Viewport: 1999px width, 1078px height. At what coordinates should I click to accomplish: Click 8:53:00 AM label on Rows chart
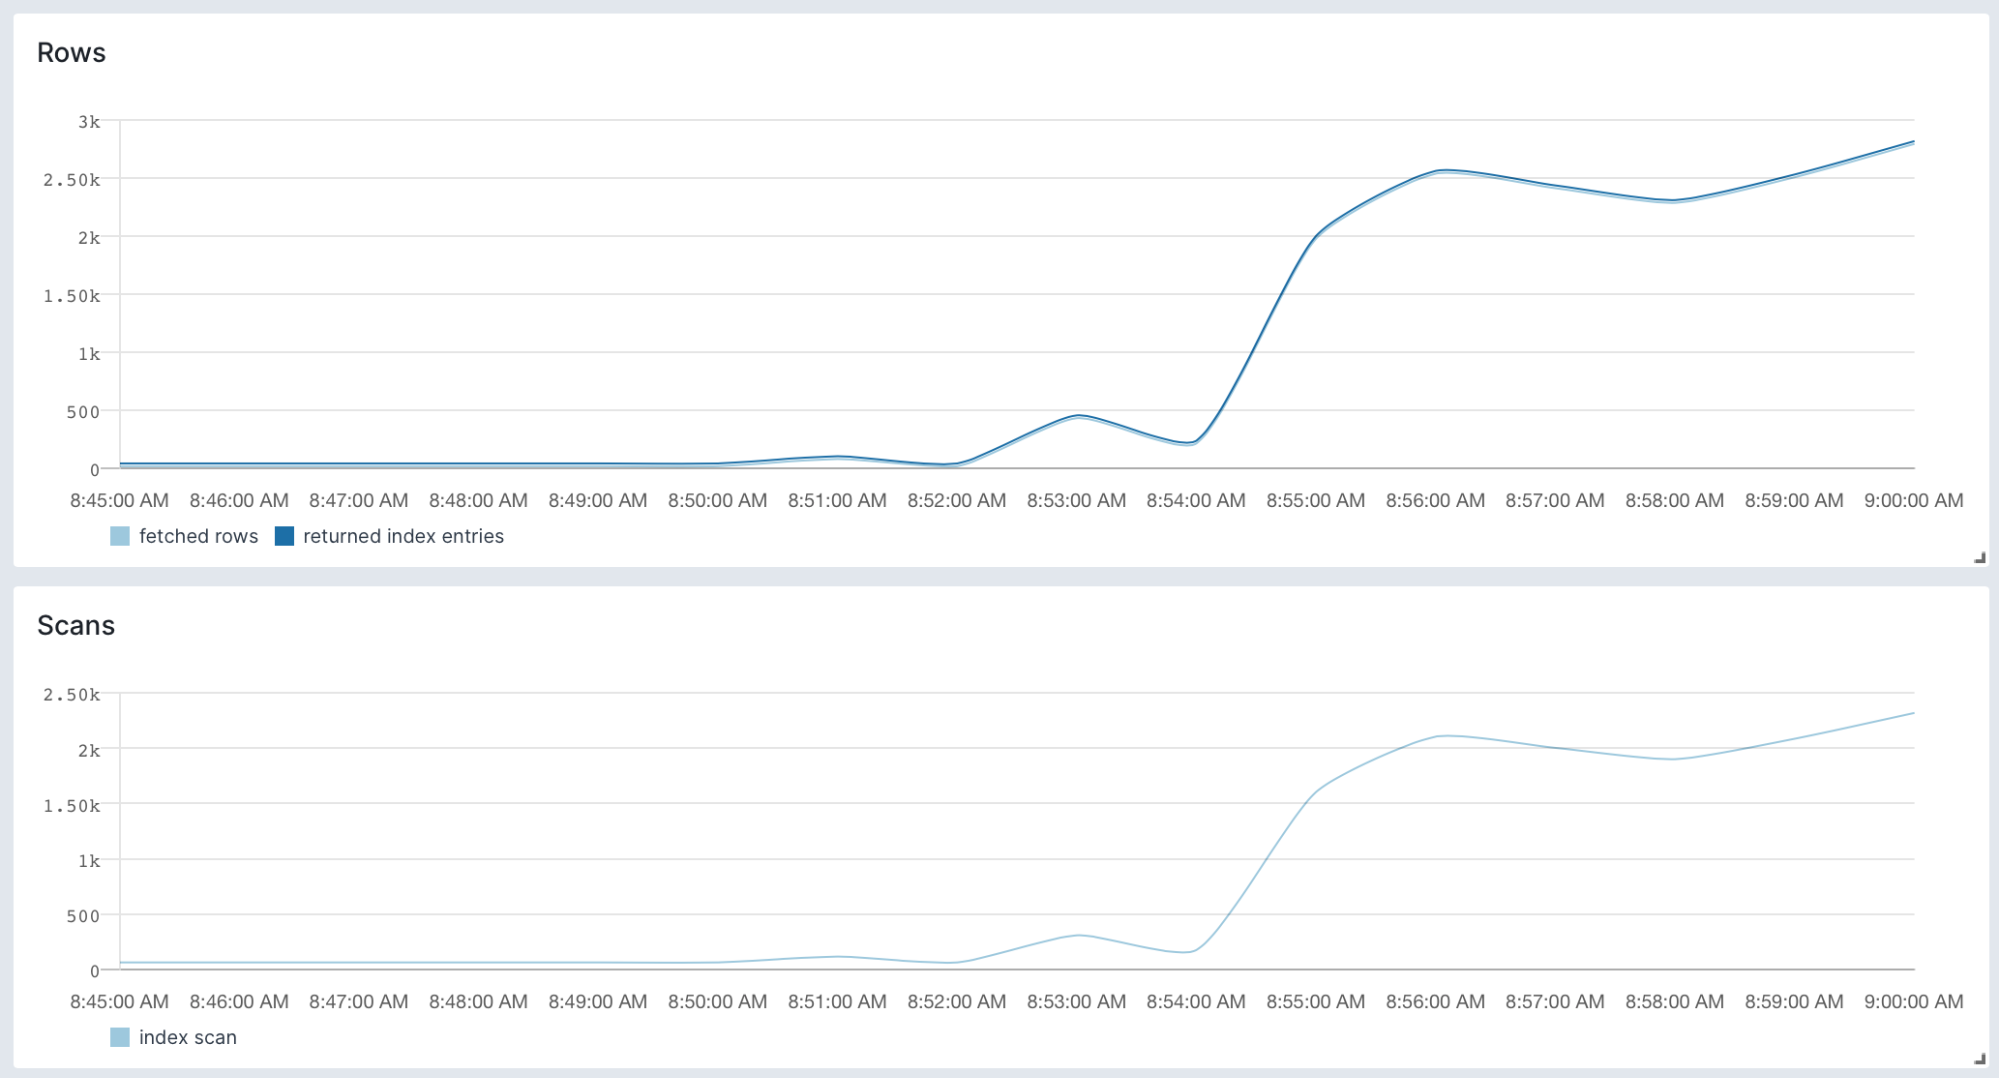pyautogui.click(x=1076, y=500)
